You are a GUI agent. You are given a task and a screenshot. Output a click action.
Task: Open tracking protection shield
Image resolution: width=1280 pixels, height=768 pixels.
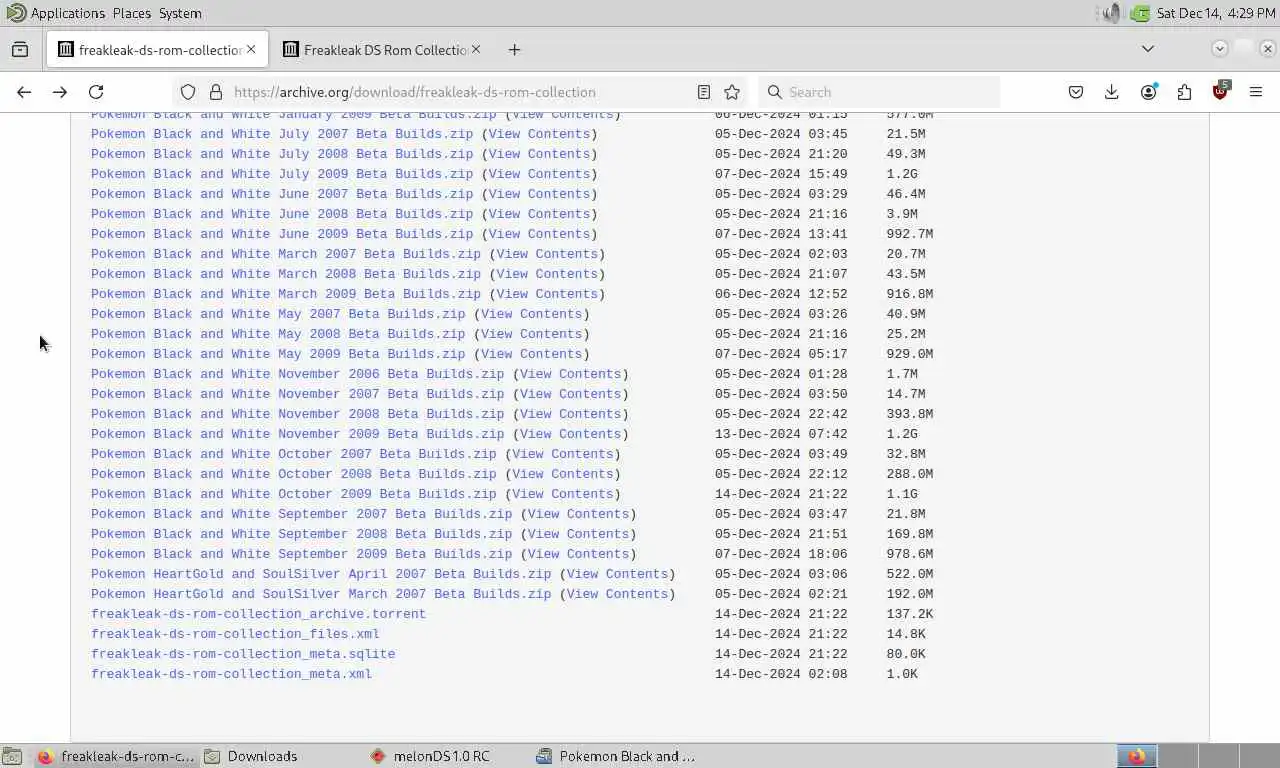(188, 92)
